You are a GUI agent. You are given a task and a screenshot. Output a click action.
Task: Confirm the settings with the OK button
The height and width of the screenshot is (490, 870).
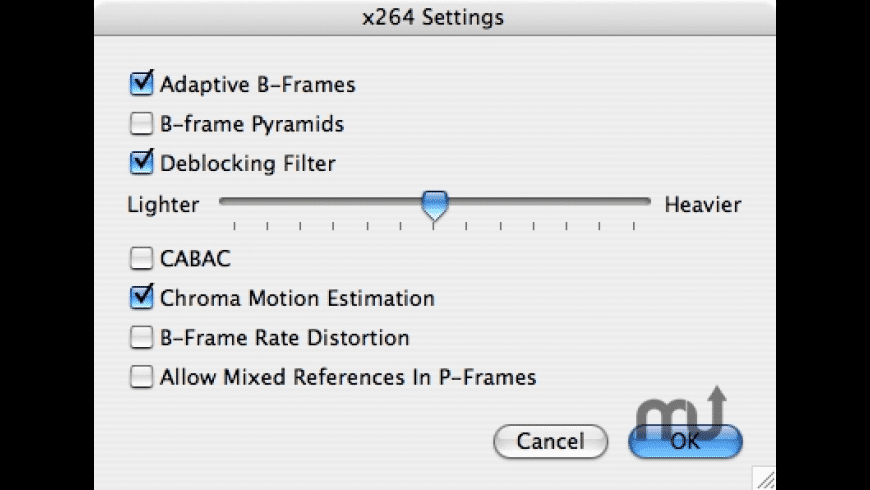click(685, 441)
